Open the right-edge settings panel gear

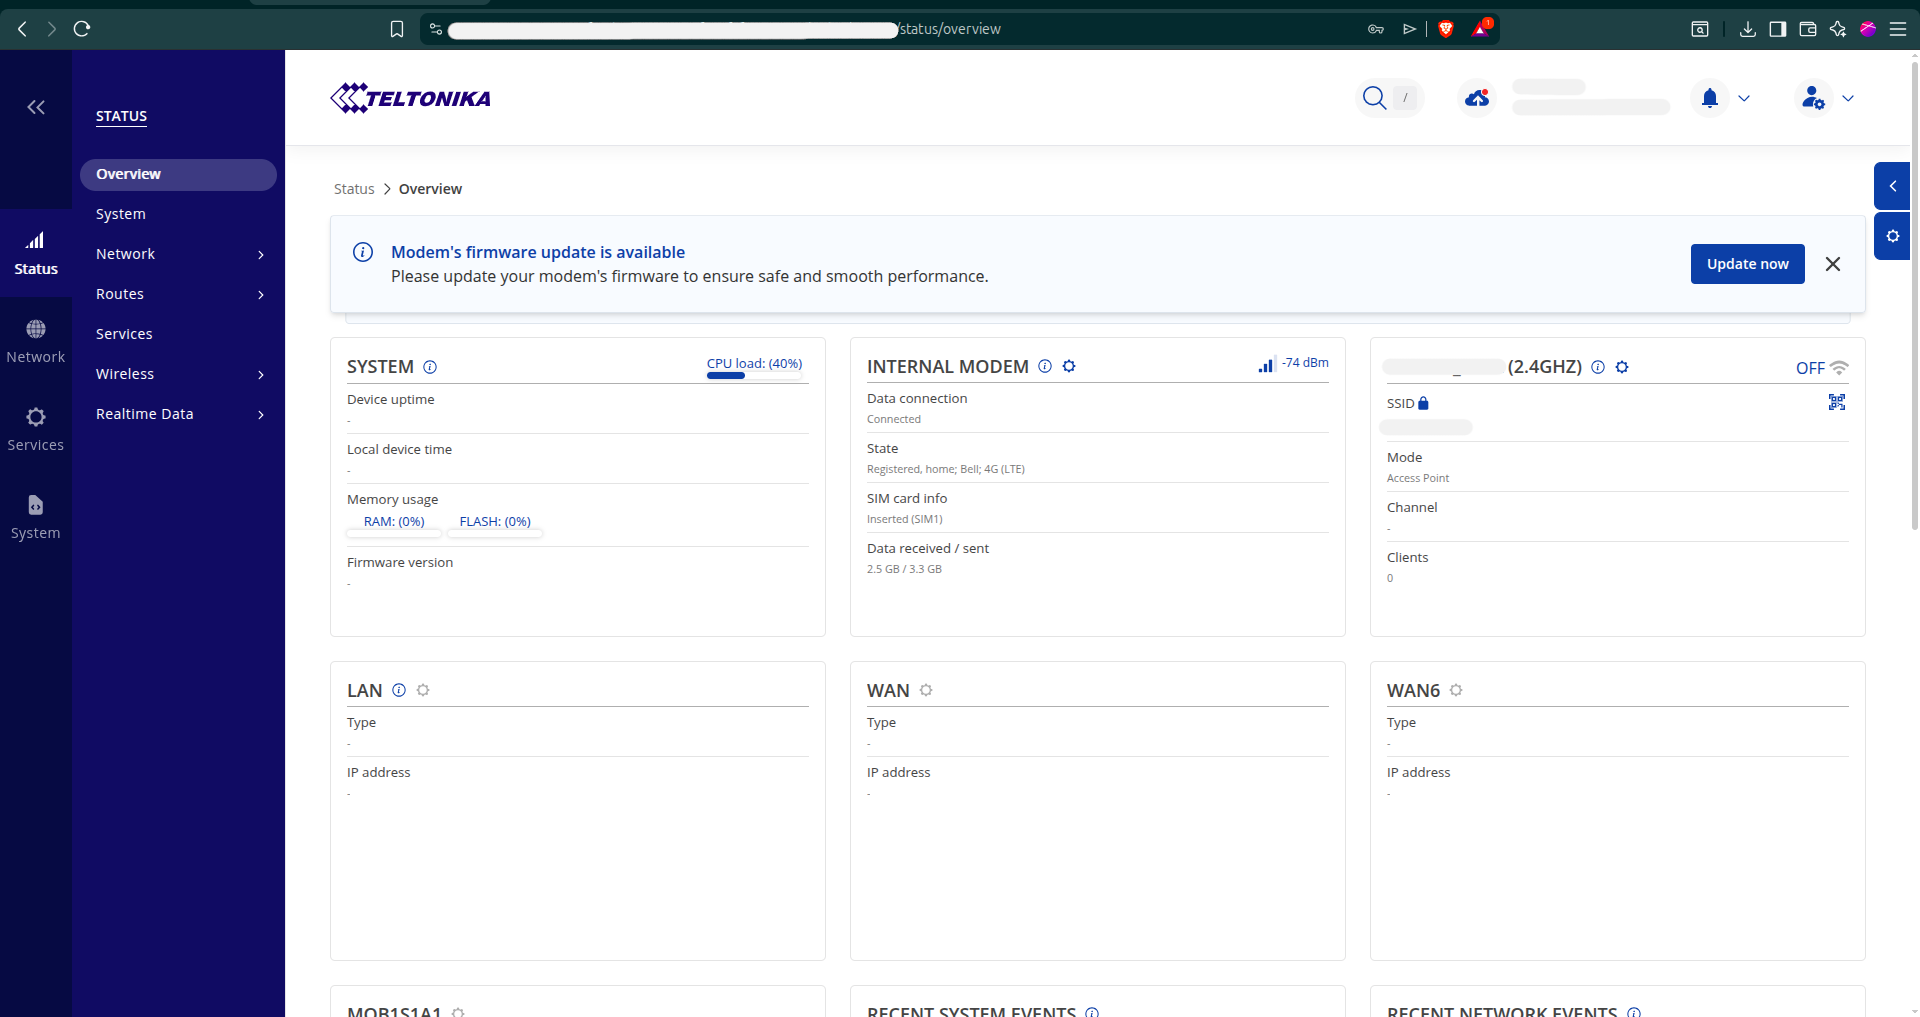[x=1894, y=236]
